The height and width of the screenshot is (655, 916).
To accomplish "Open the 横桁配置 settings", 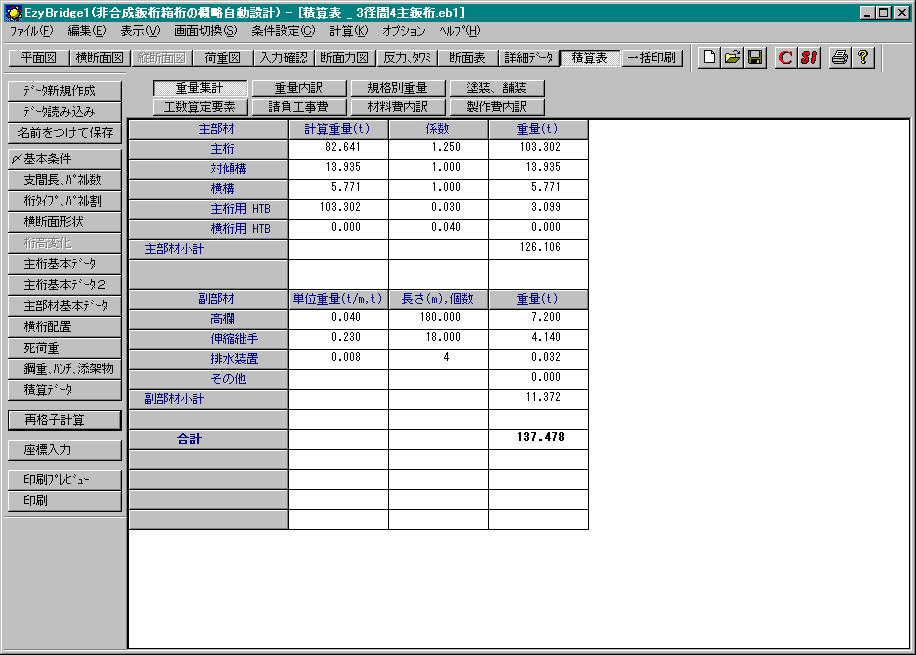I will click(65, 327).
